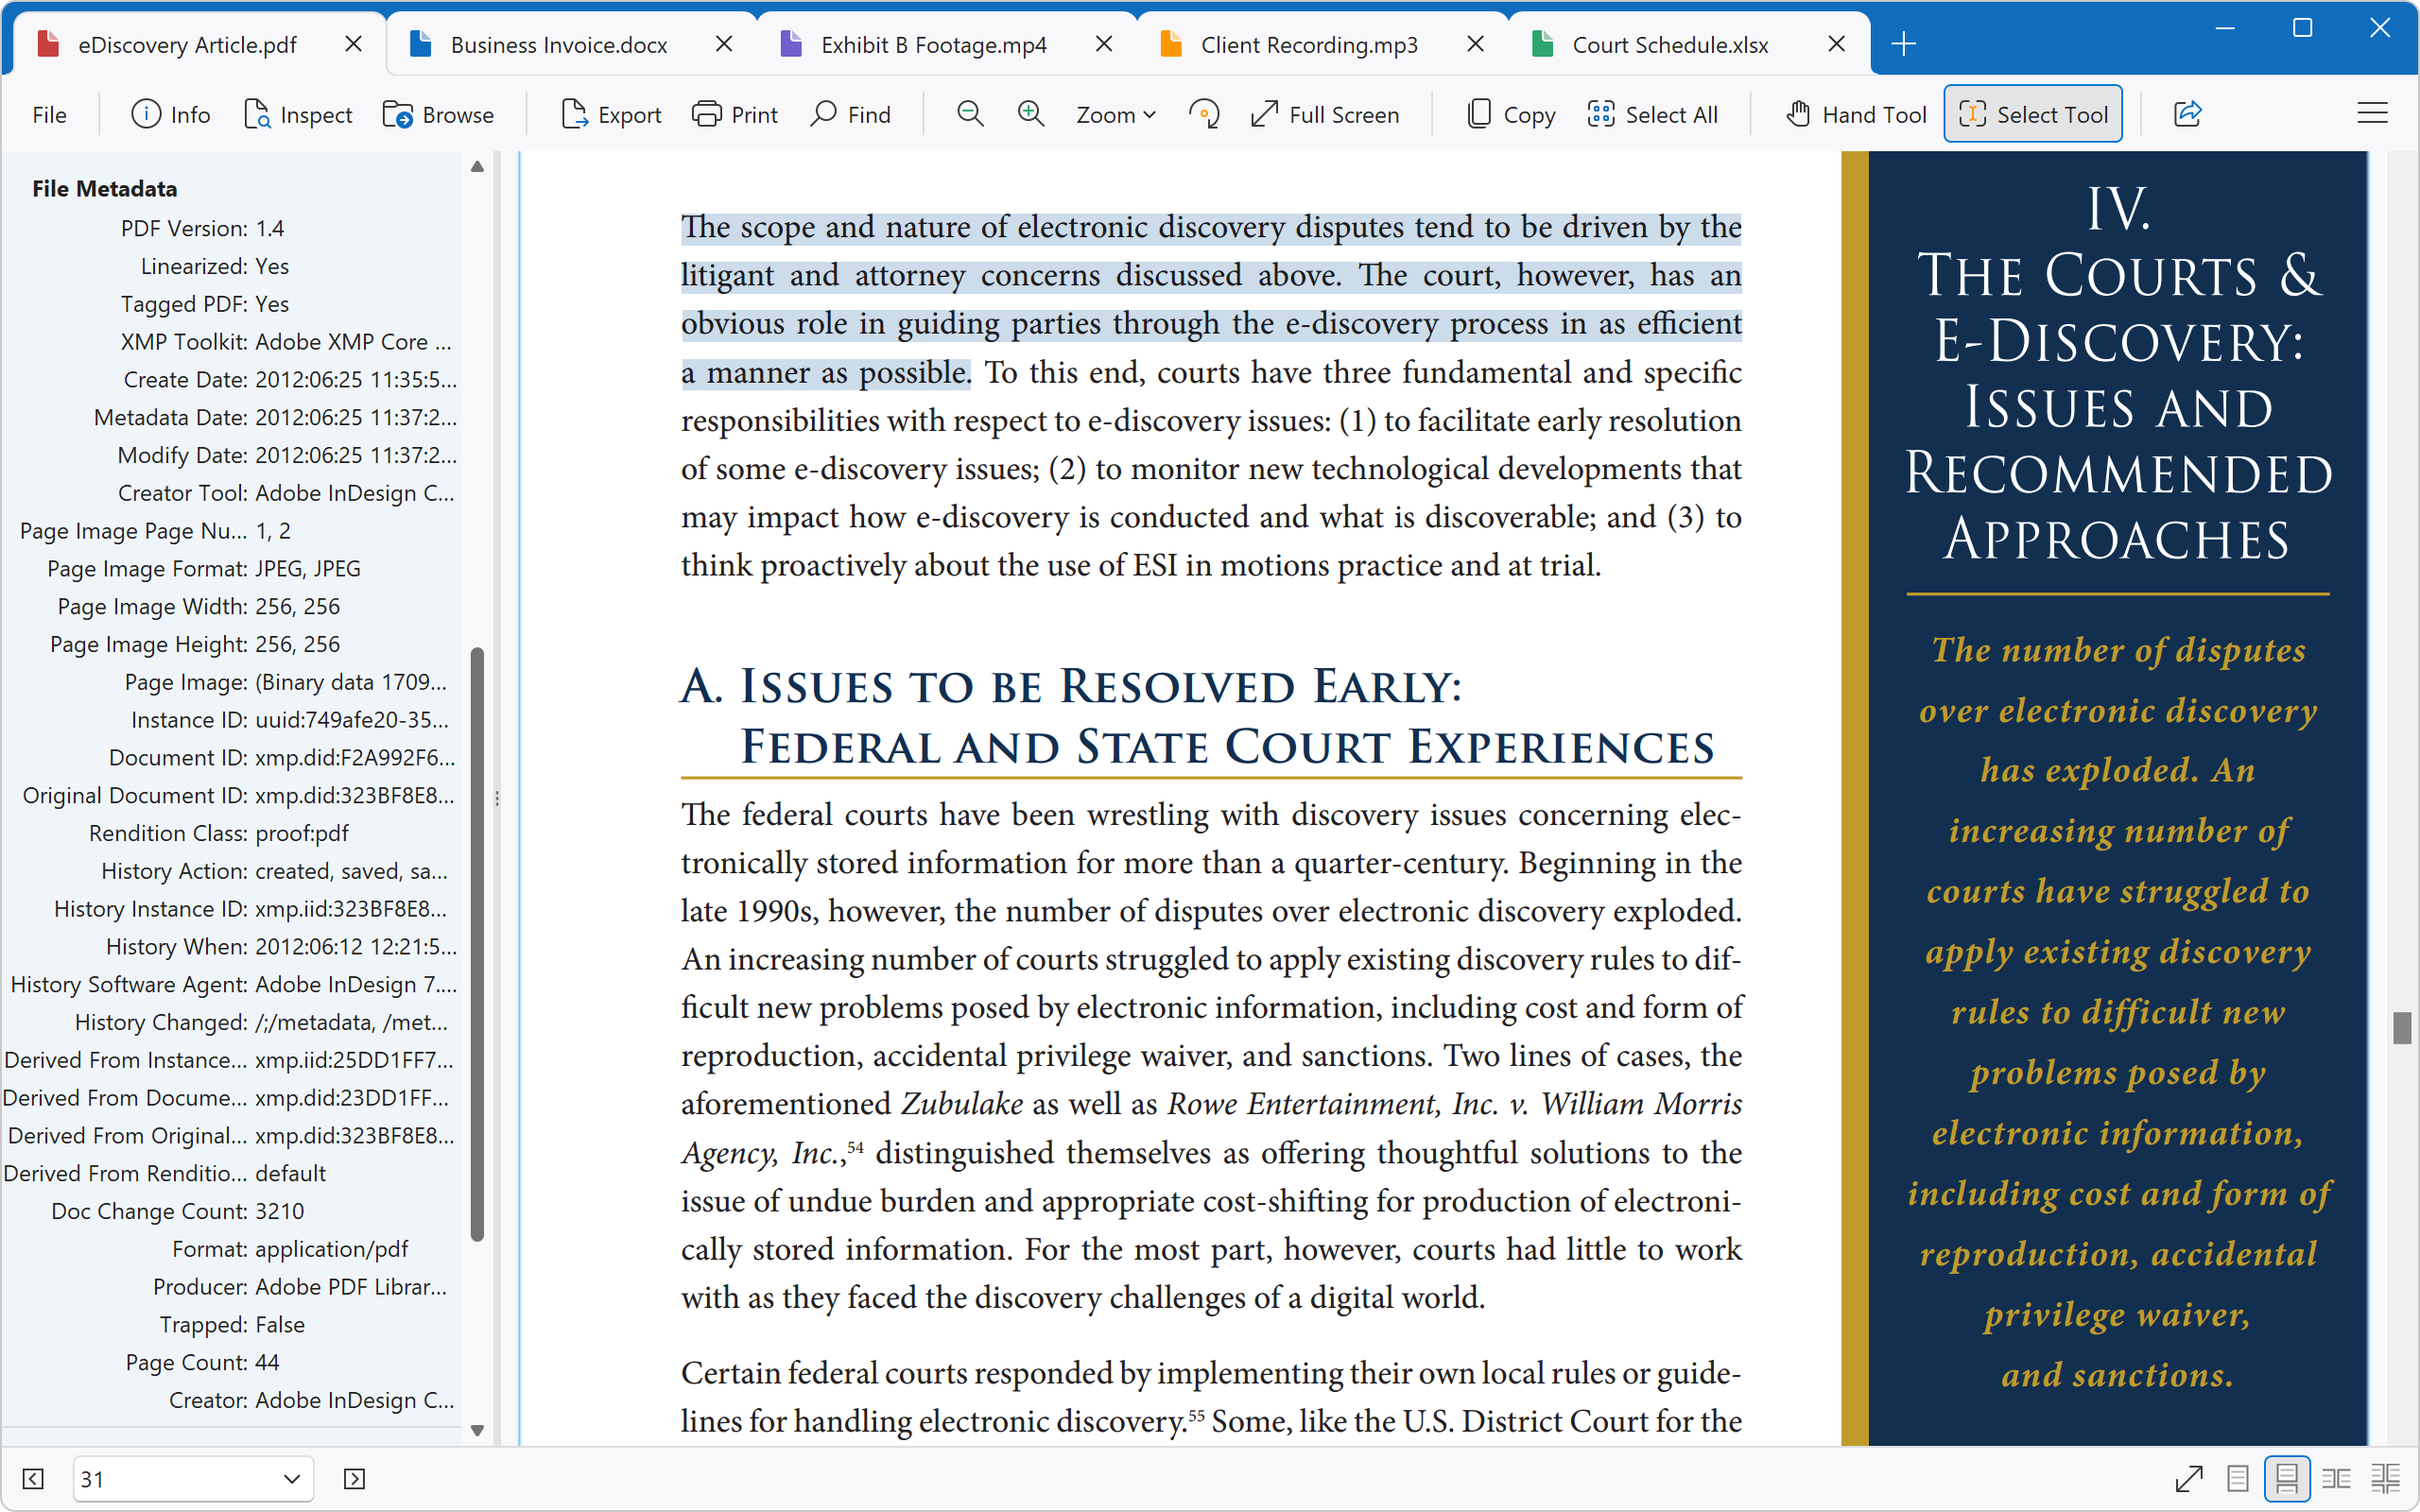Go to the next page arrow
Image resolution: width=2420 pixels, height=1512 pixels.
point(354,1478)
